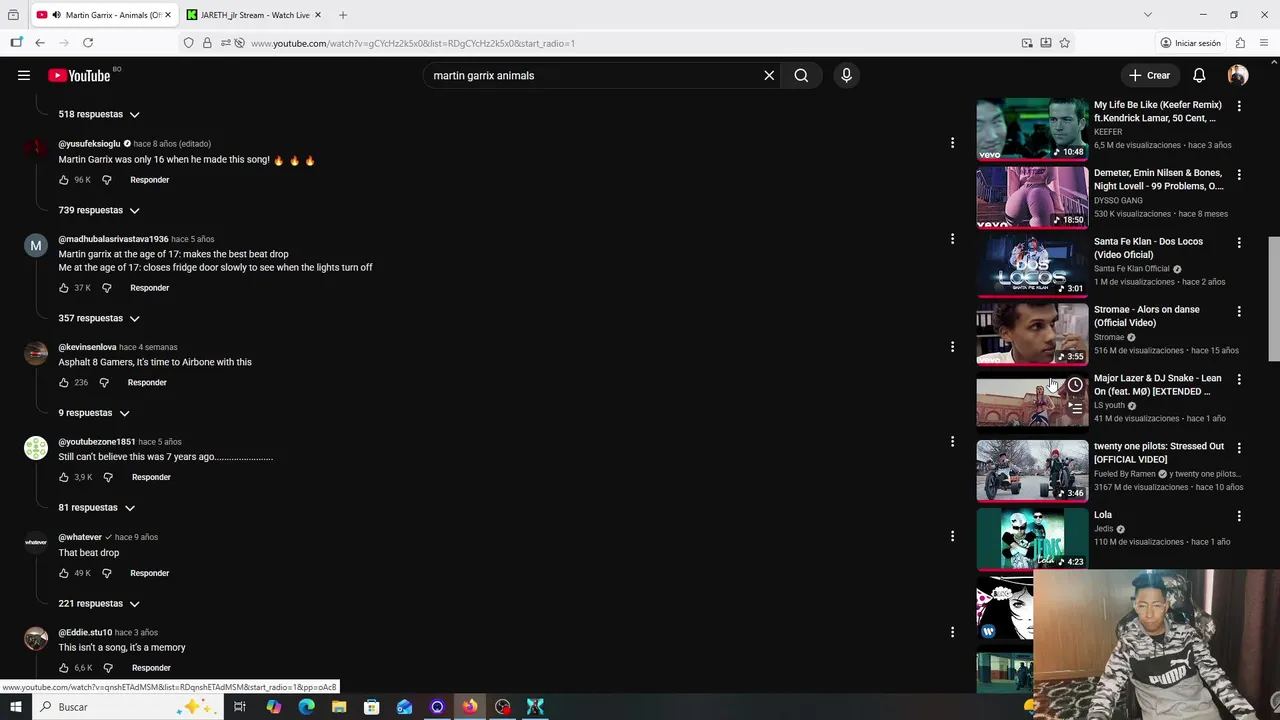Image resolution: width=1280 pixels, height=720 pixels.
Task: Open My Life Be Like video thumbnail
Action: pyautogui.click(x=1032, y=129)
